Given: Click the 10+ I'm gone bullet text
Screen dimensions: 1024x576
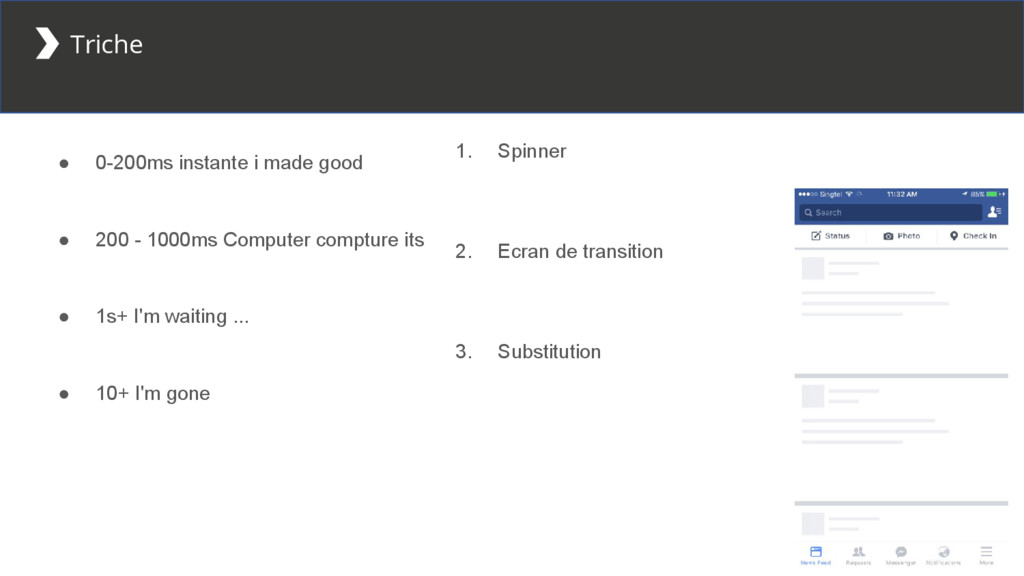Looking at the screenshot, I should click(x=153, y=393).
